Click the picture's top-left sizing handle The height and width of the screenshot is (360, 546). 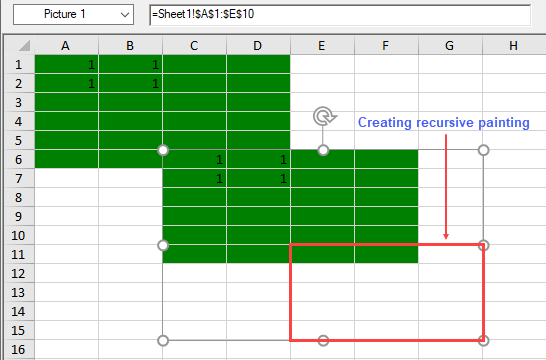(x=163, y=150)
